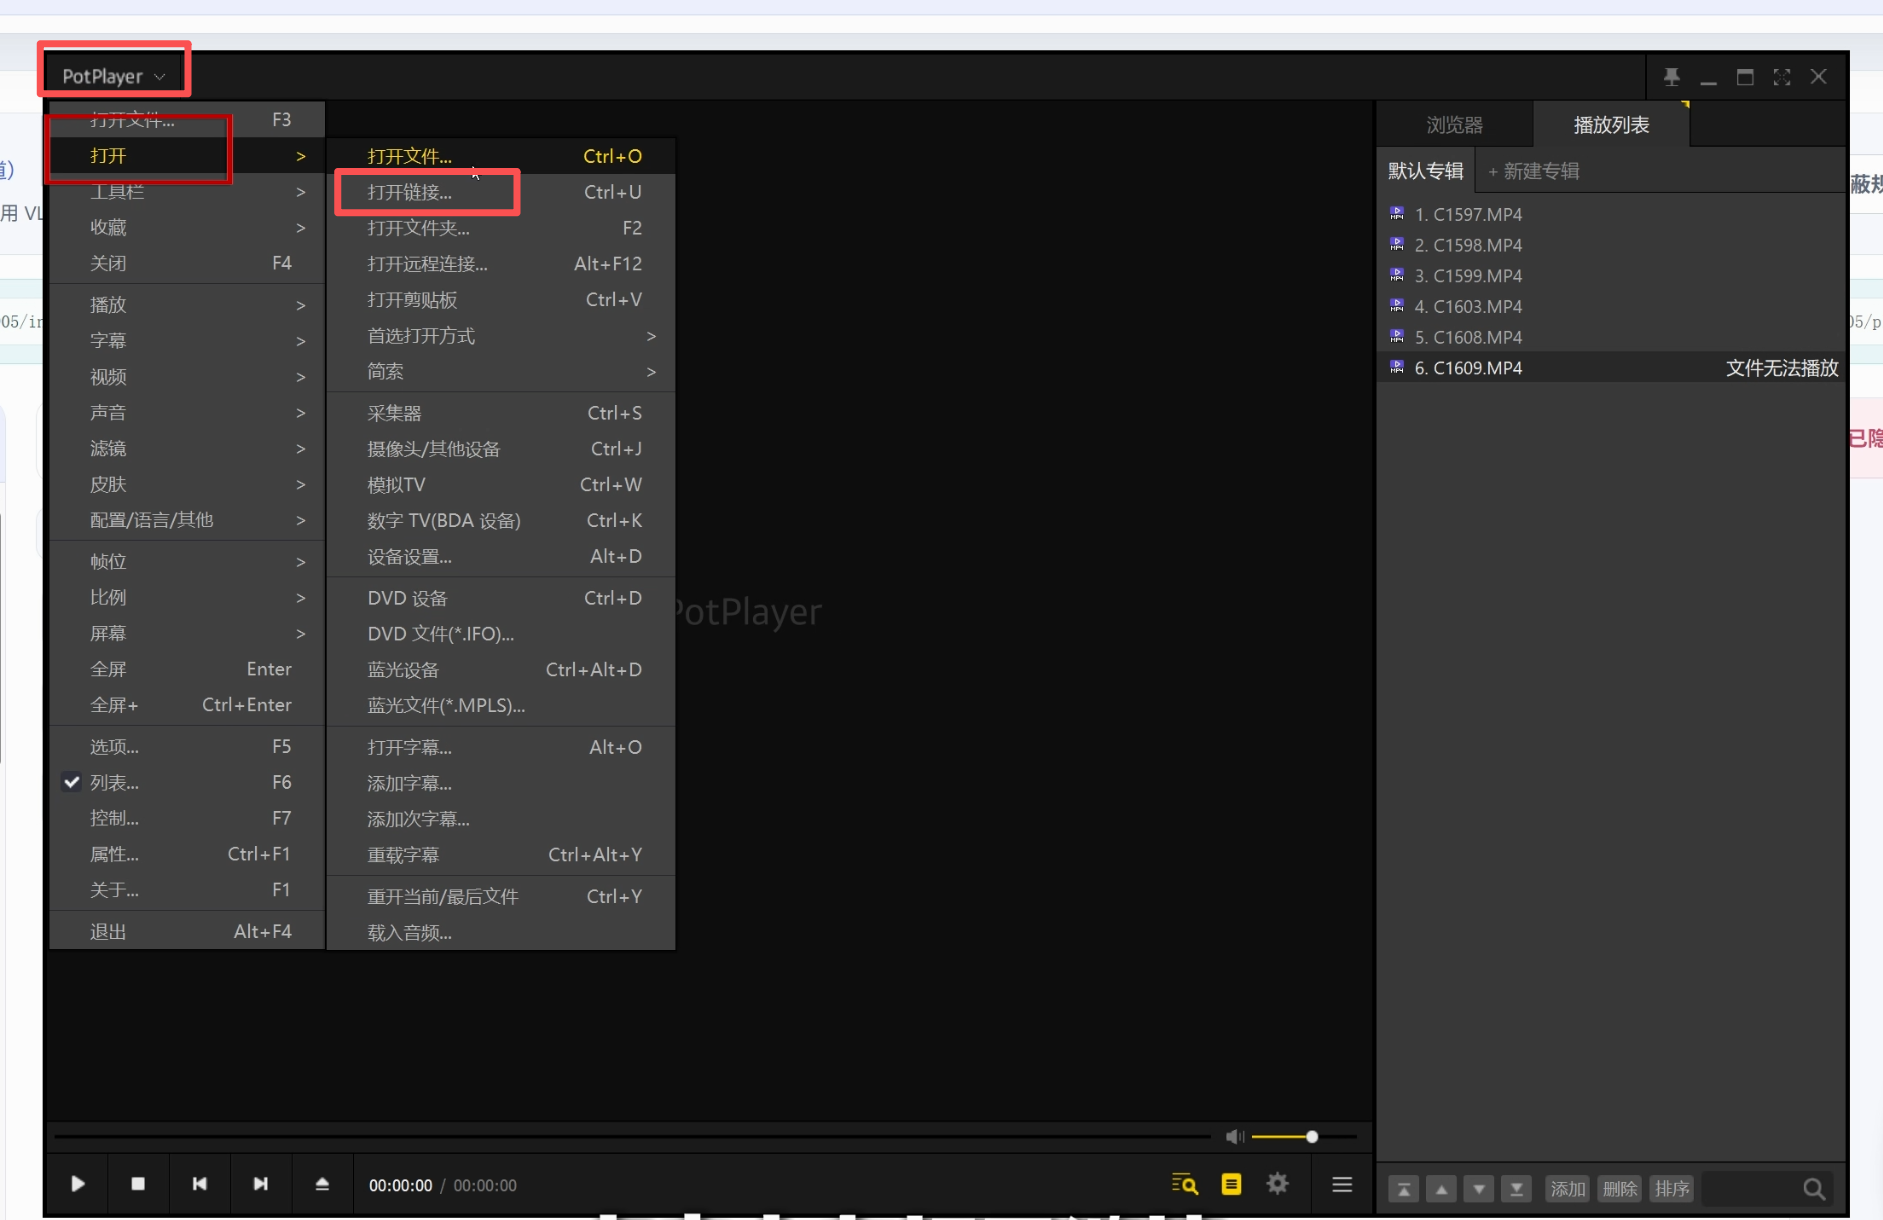
Task: Click the 排序 button under the playlist
Action: coord(1672,1189)
